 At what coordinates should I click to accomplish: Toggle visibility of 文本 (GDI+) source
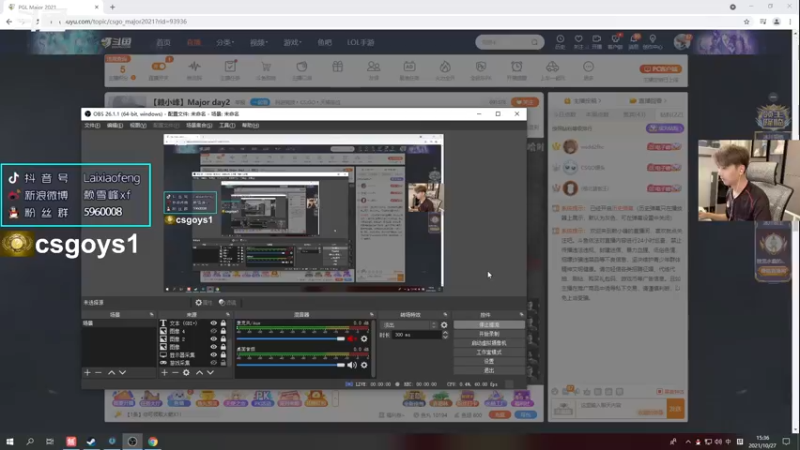point(213,323)
